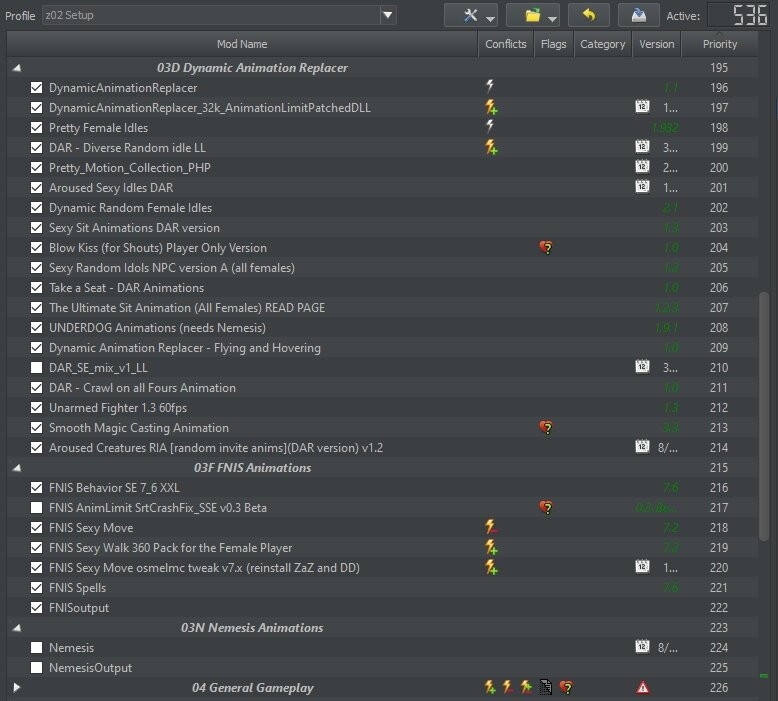Viewport: 778px width, 701px height.
Task: Disable the FNISoutput mod checkbox
Action: pyautogui.click(x=36, y=608)
